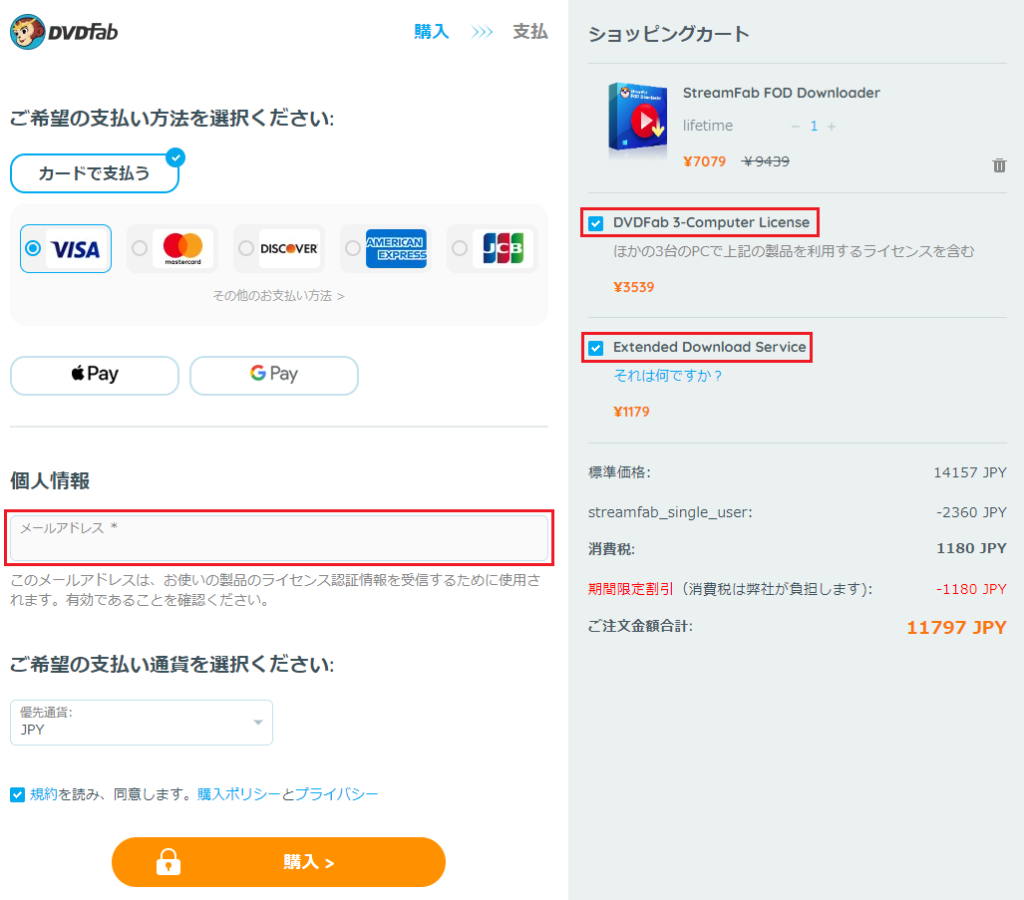Click the Extended Download Service label
Image resolution: width=1024 pixels, height=900 pixels.
709,347
